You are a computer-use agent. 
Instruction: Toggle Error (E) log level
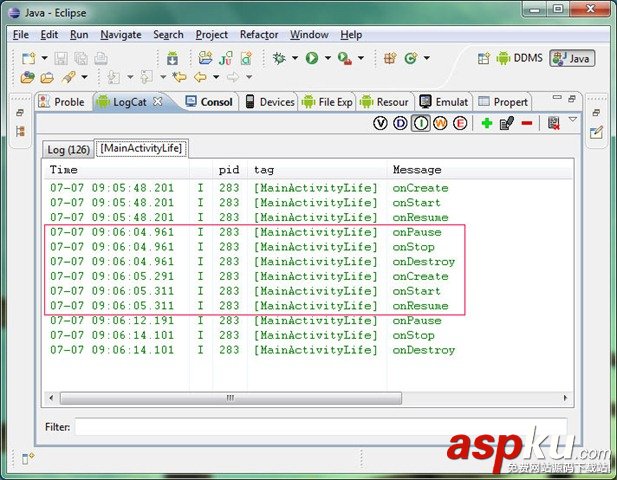coord(460,124)
